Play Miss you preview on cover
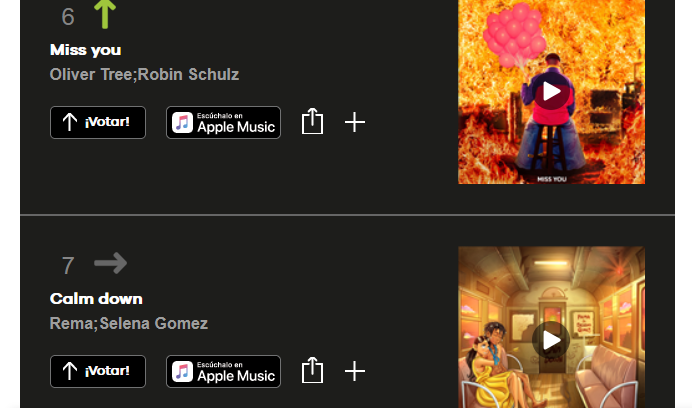 click(x=551, y=91)
